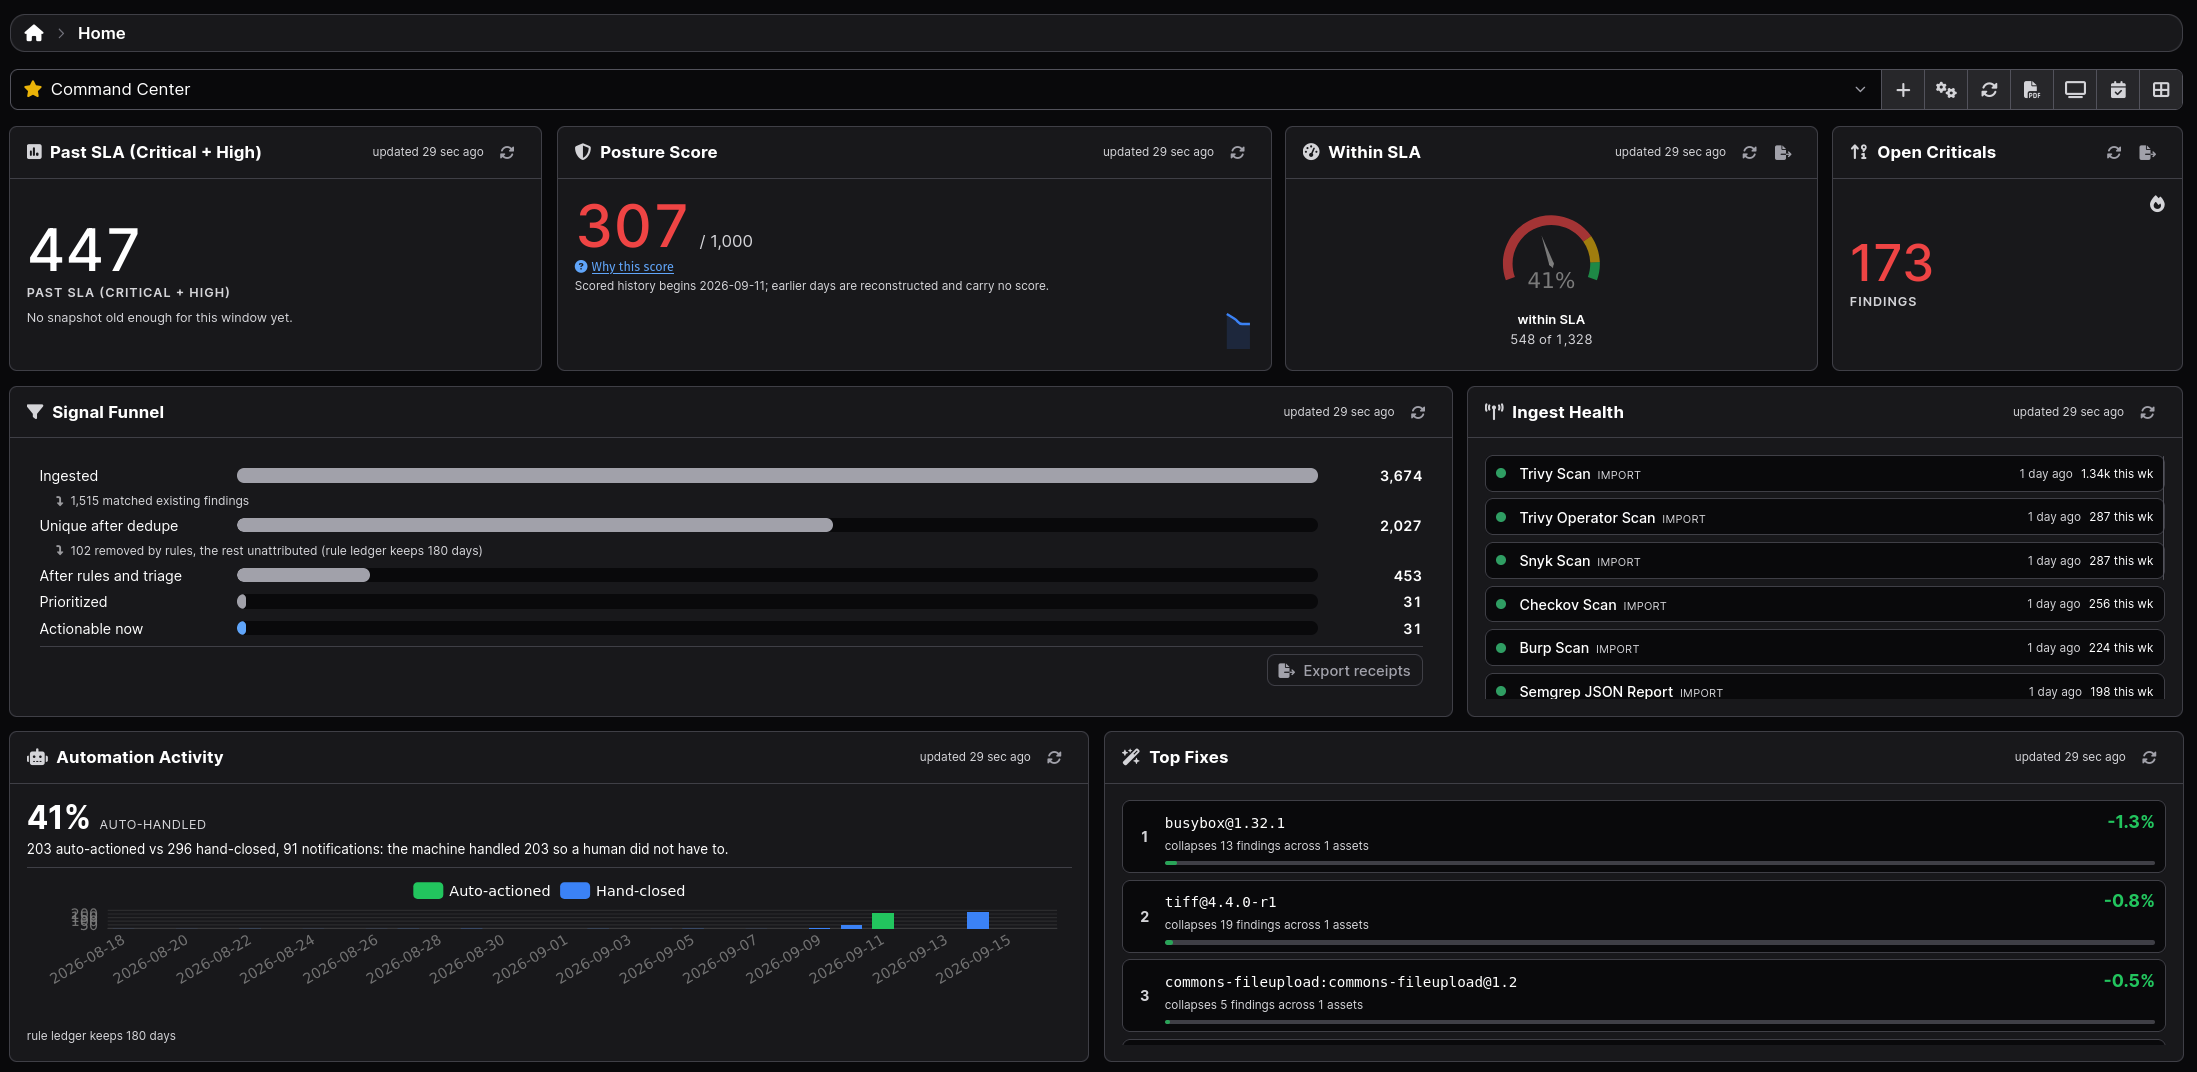Click the green auto-actioned chart bar
This screenshot has height=1072, width=2197.
point(882,921)
